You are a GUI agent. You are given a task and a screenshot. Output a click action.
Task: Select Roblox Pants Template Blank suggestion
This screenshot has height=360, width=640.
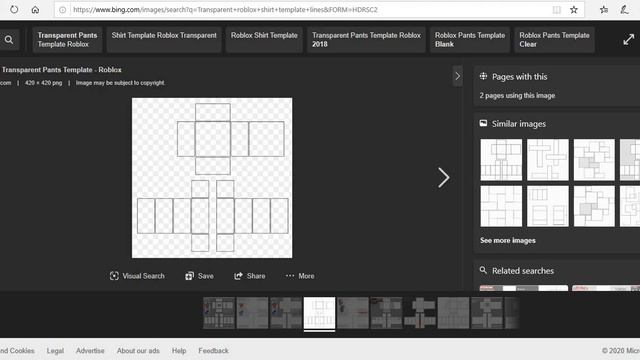[x=470, y=40]
